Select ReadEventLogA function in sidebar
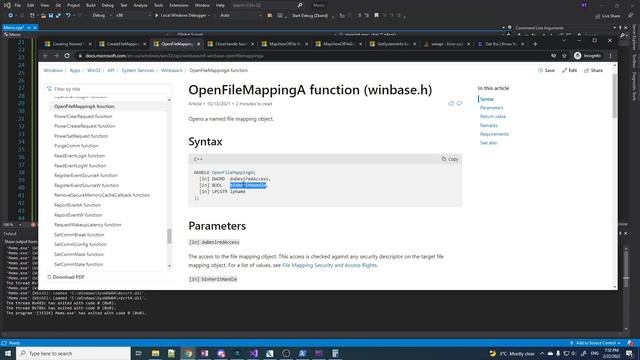 pyautogui.click(x=79, y=156)
